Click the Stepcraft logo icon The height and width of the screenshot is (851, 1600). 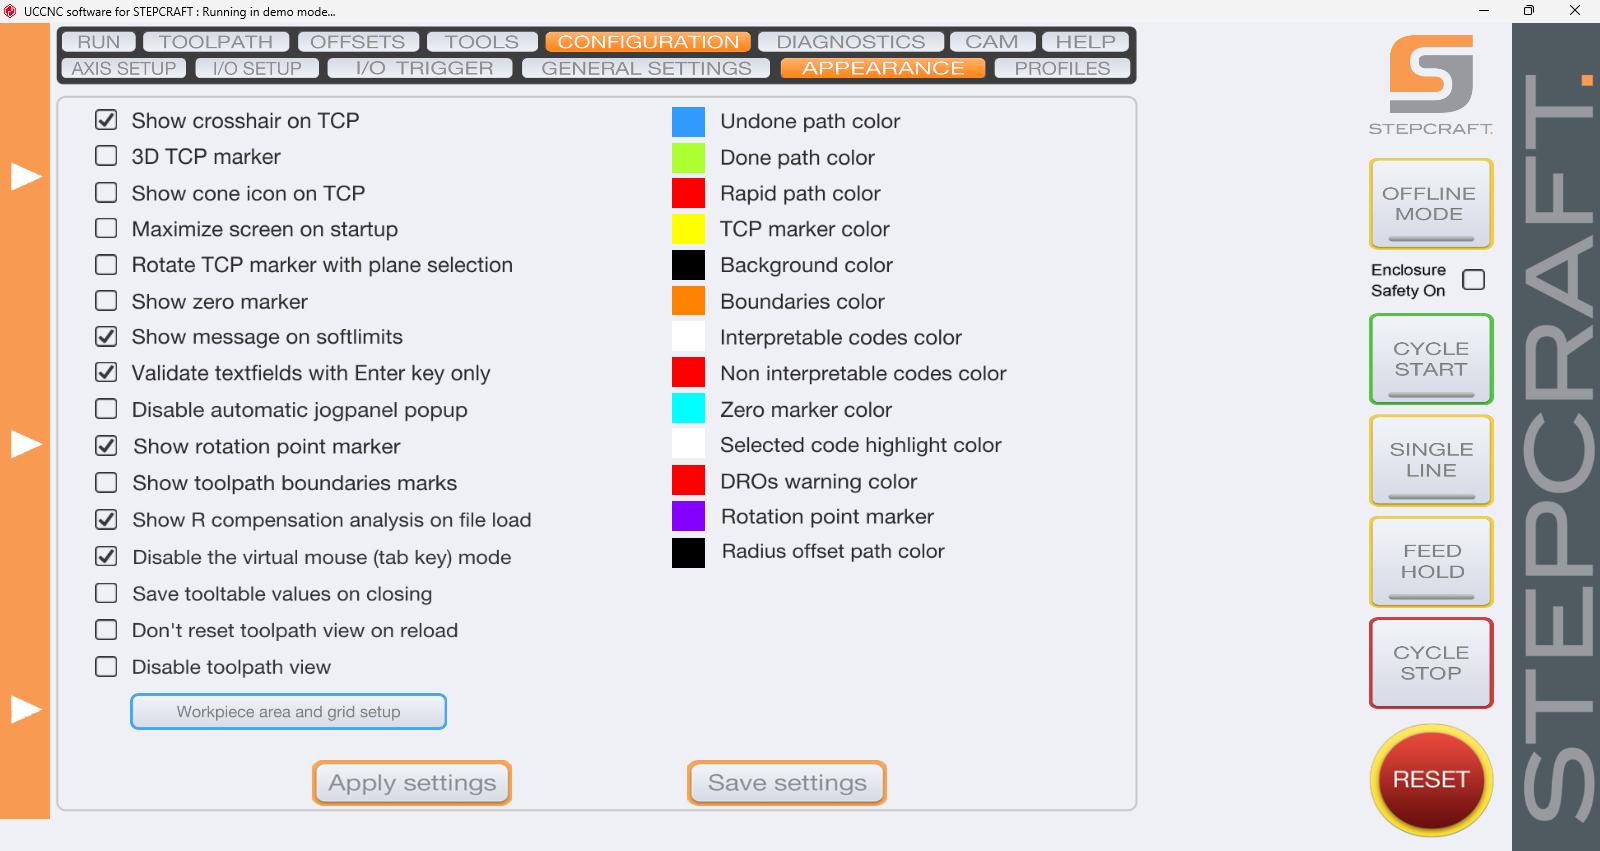pyautogui.click(x=1431, y=74)
